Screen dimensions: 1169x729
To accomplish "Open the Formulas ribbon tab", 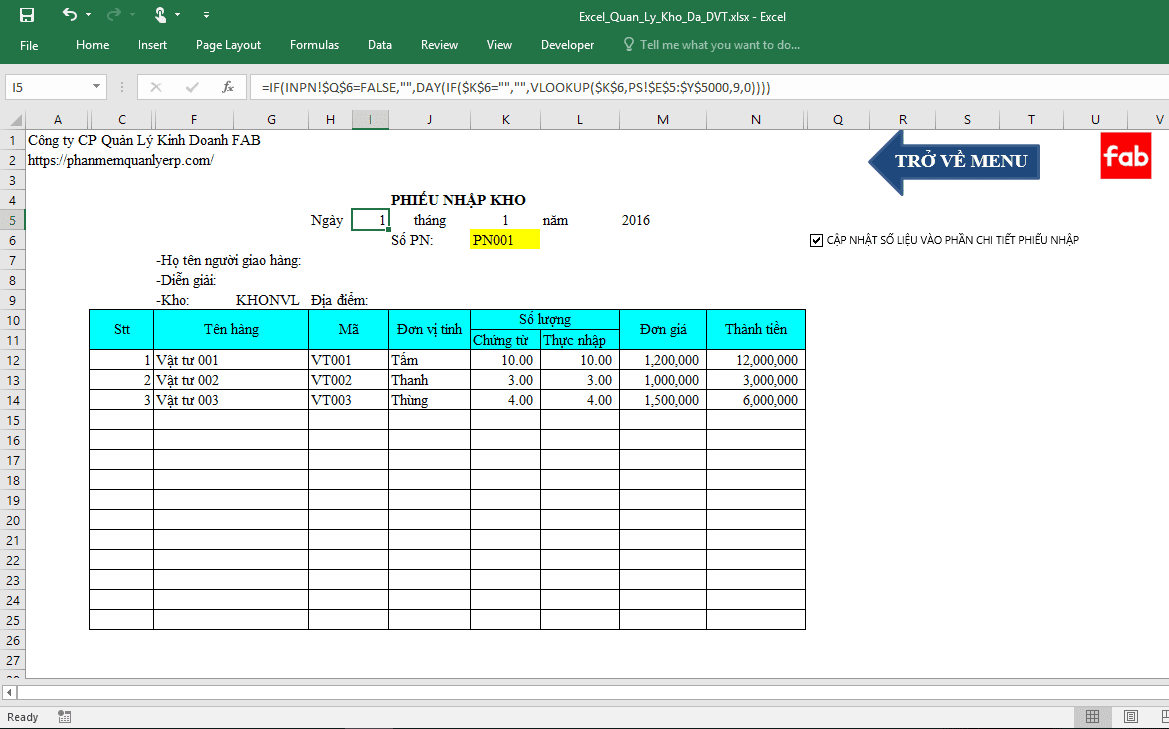I will [314, 45].
